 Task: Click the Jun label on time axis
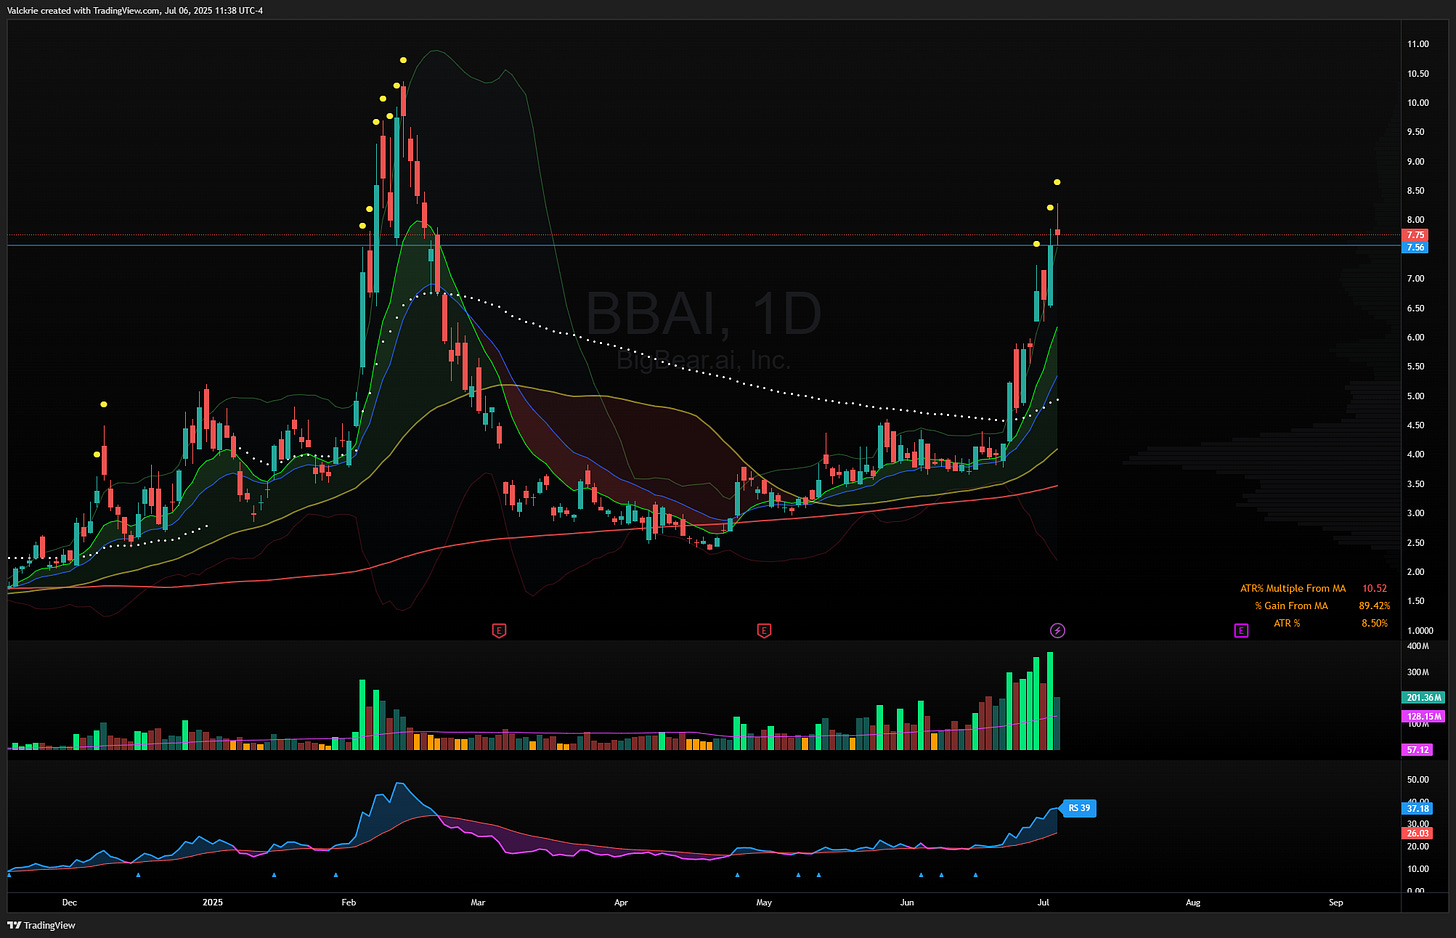click(907, 902)
